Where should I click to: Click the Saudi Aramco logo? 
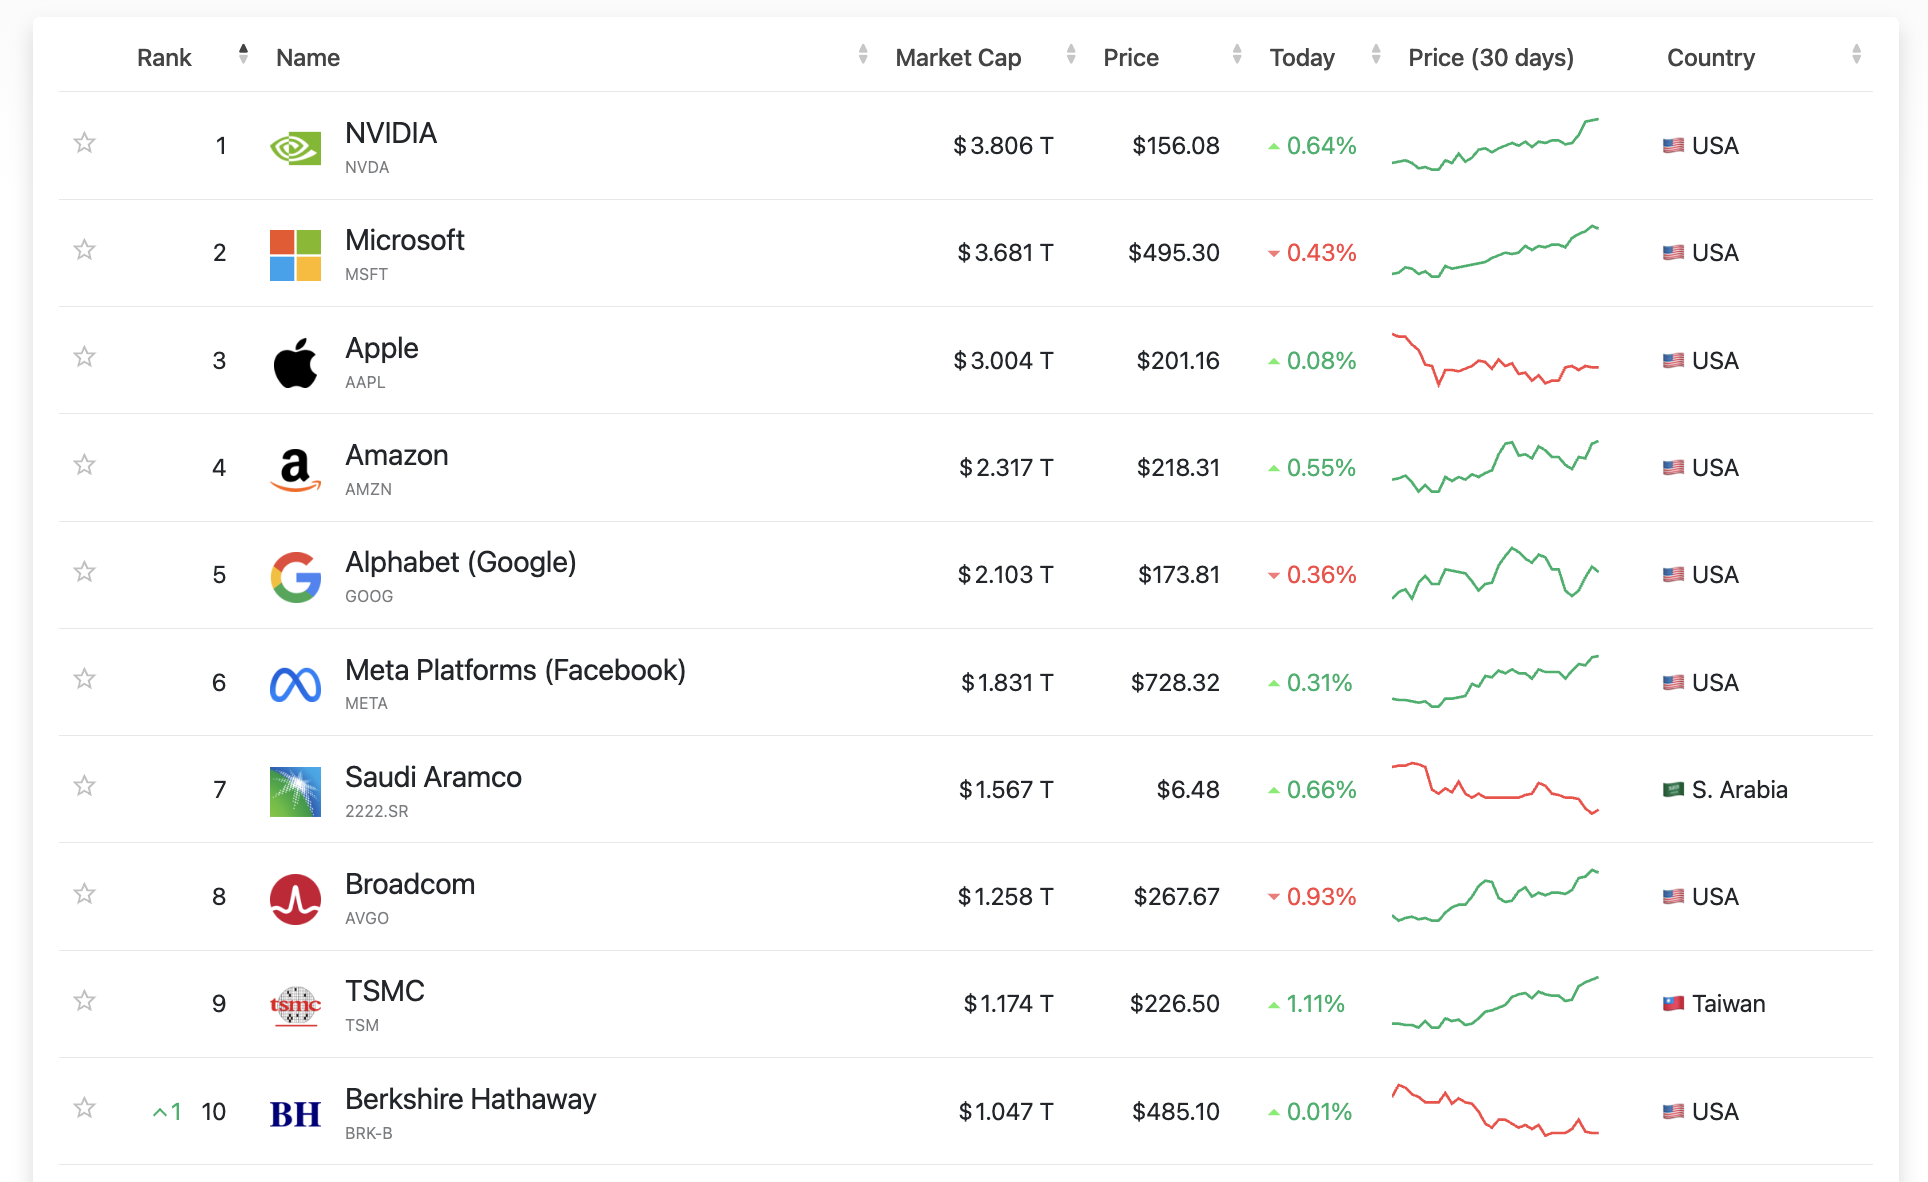pyautogui.click(x=295, y=791)
